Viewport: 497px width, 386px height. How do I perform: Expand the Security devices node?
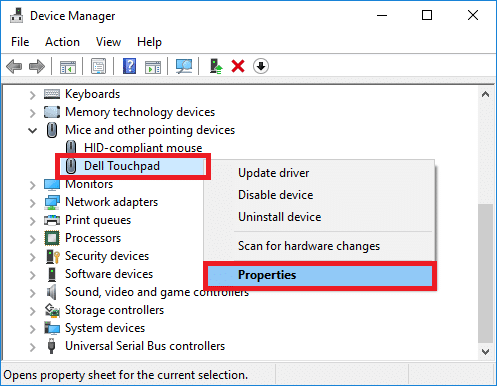click(32, 257)
